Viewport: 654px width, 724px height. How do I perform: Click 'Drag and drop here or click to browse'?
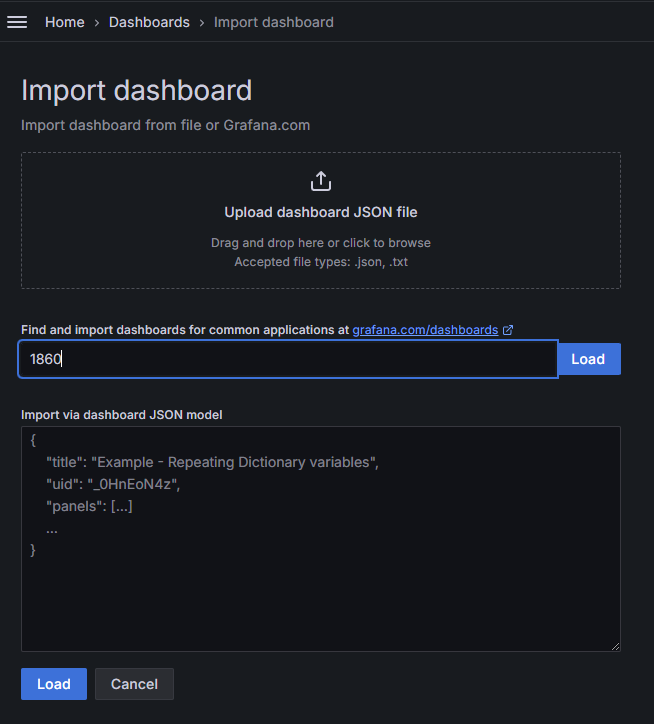pos(321,243)
